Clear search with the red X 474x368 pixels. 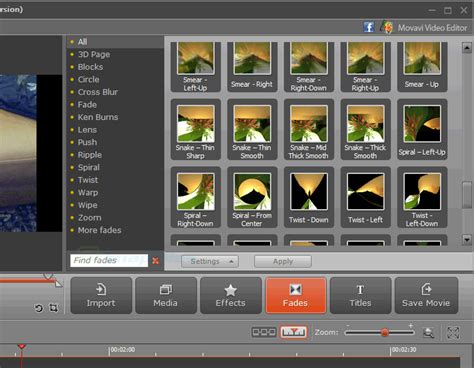click(x=155, y=261)
